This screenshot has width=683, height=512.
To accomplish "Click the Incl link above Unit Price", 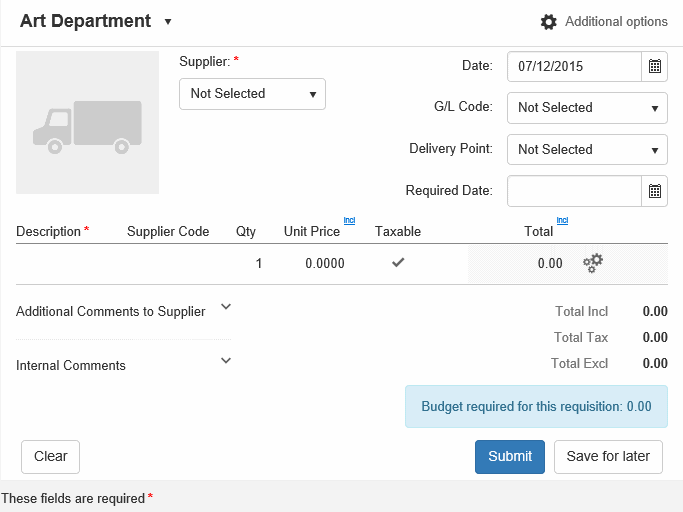I will click(x=349, y=220).
